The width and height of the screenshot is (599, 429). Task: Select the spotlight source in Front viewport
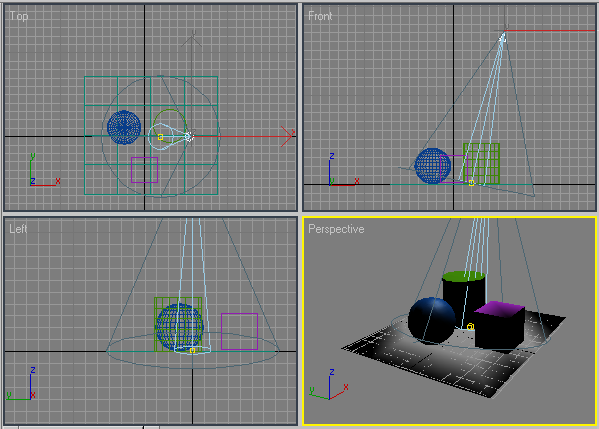503,37
